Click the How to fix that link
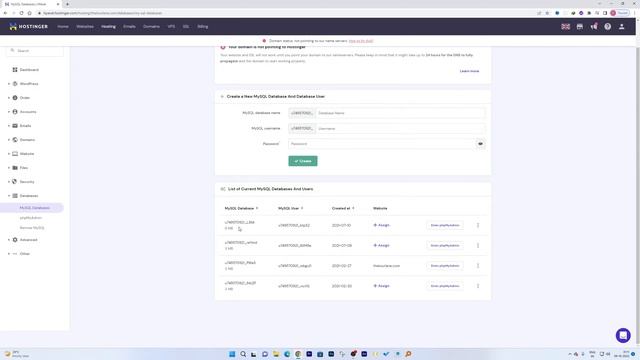The width and height of the screenshot is (640, 360). point(361,41)
